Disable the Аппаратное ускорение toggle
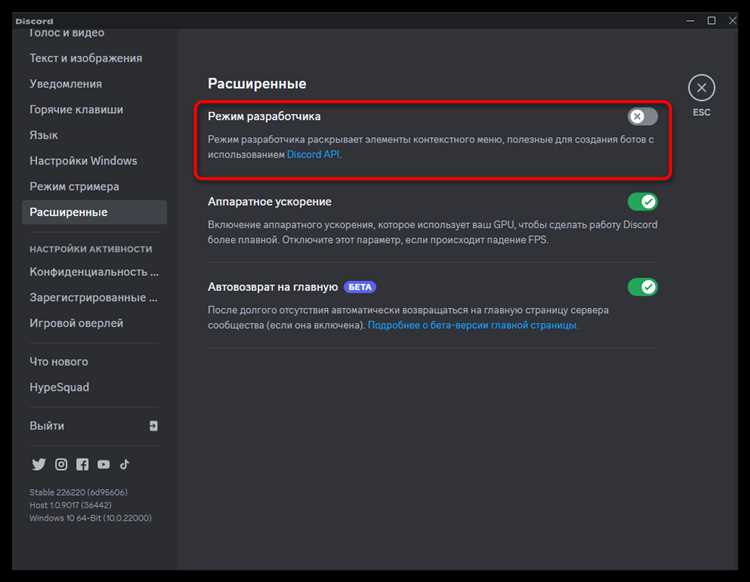The image size is (750, 582). click(x=642, y=202)
